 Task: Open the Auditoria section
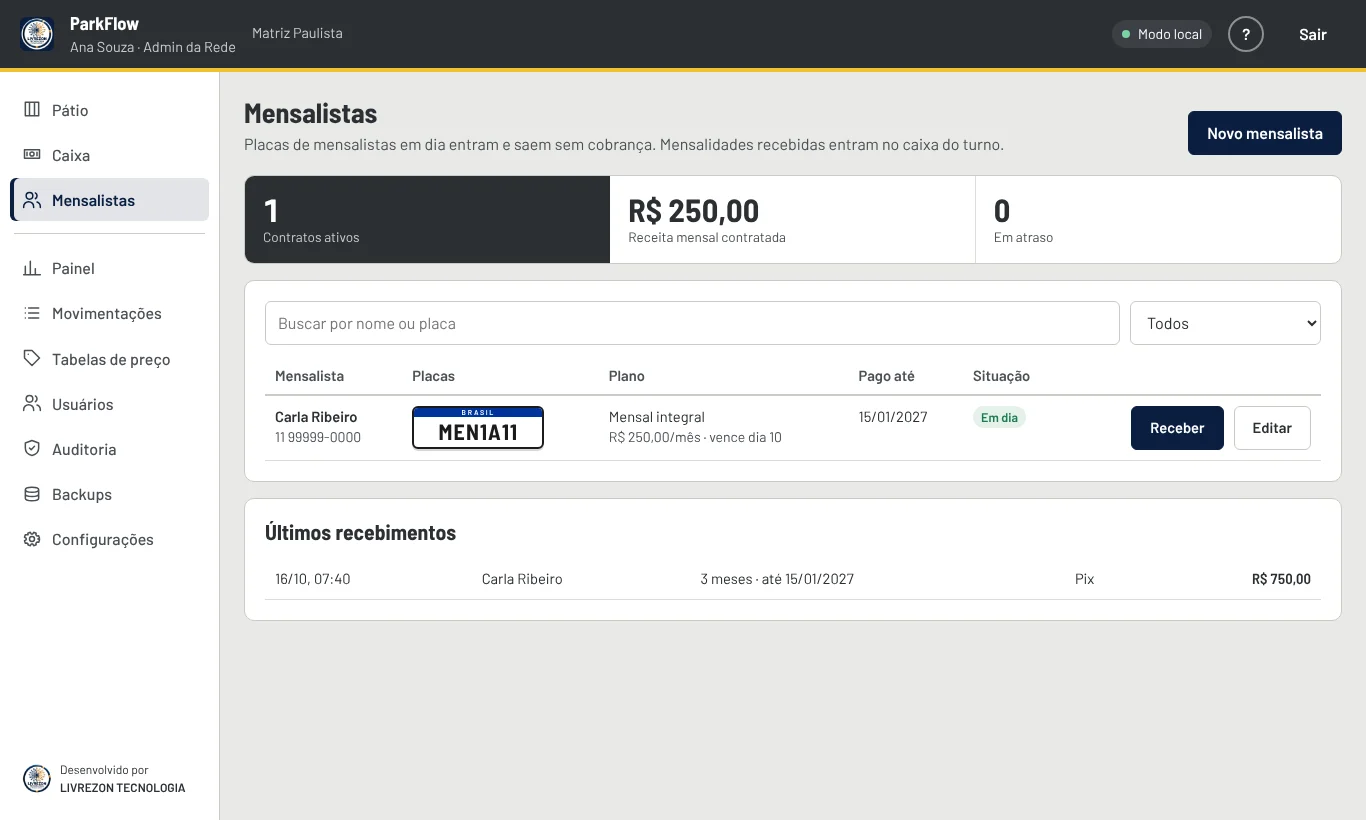tap(110, 449)
